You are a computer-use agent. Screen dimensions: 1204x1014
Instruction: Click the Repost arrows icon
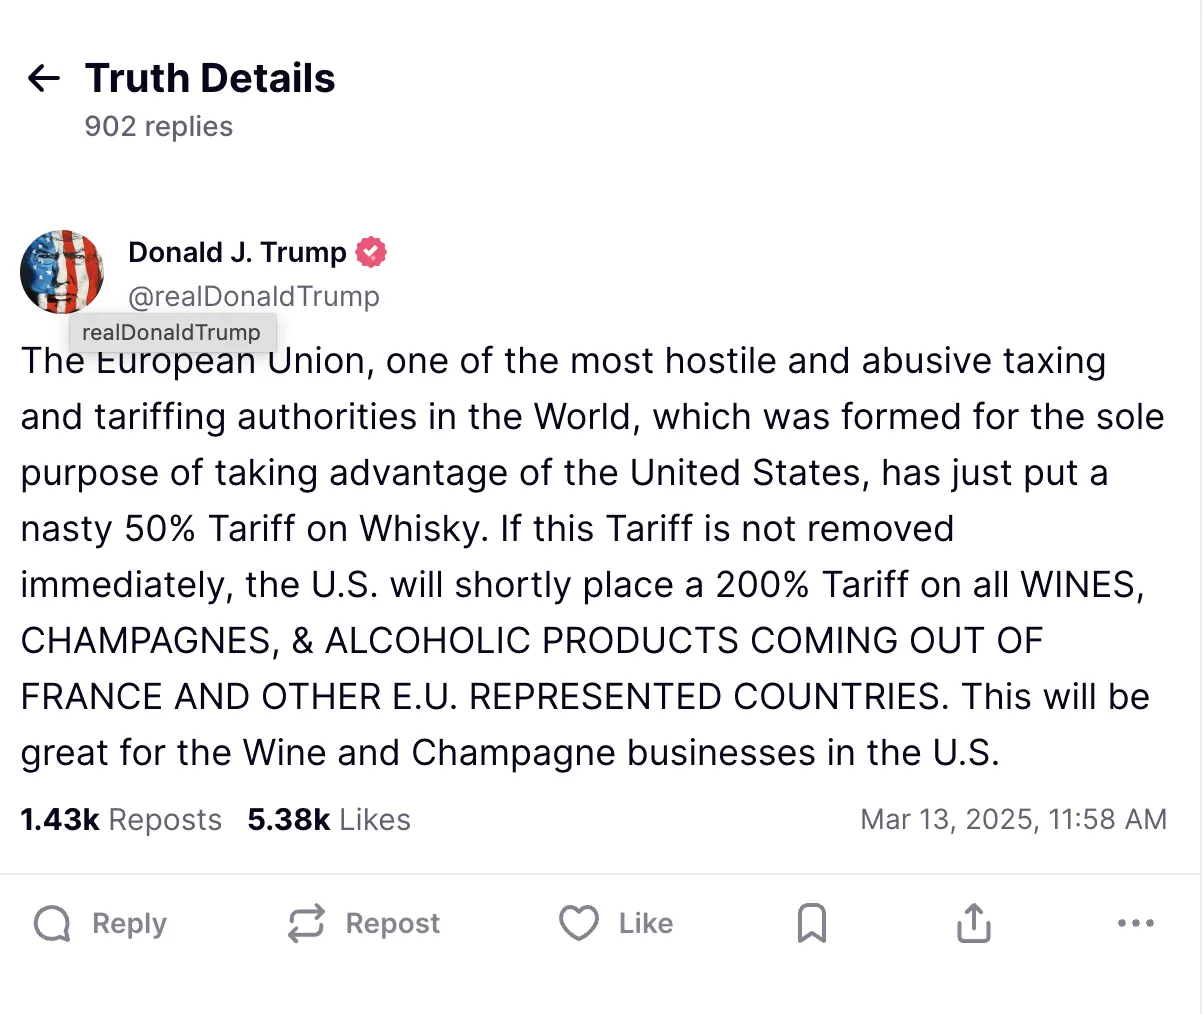[306, 924]
